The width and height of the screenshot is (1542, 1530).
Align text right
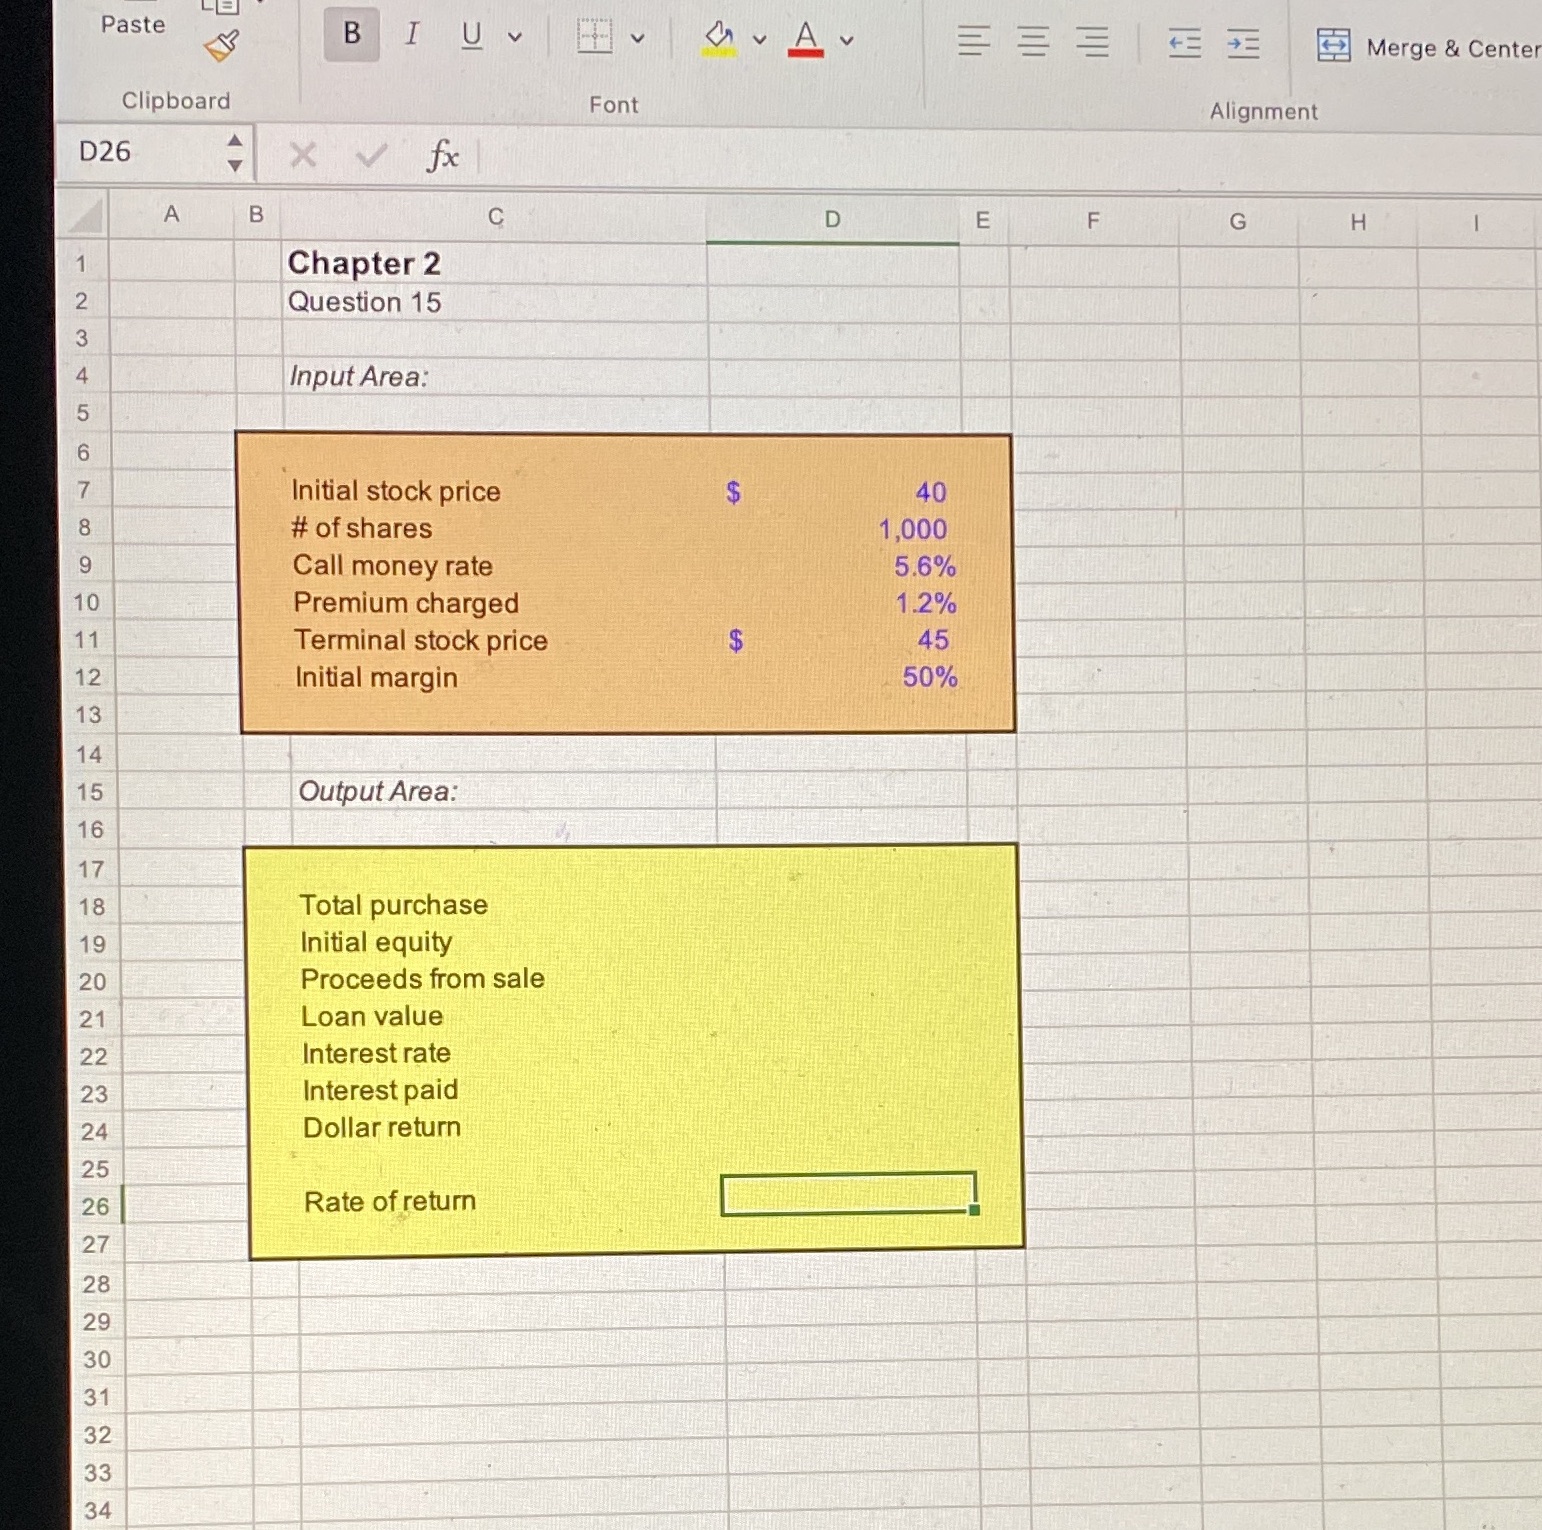[1093, 42]
